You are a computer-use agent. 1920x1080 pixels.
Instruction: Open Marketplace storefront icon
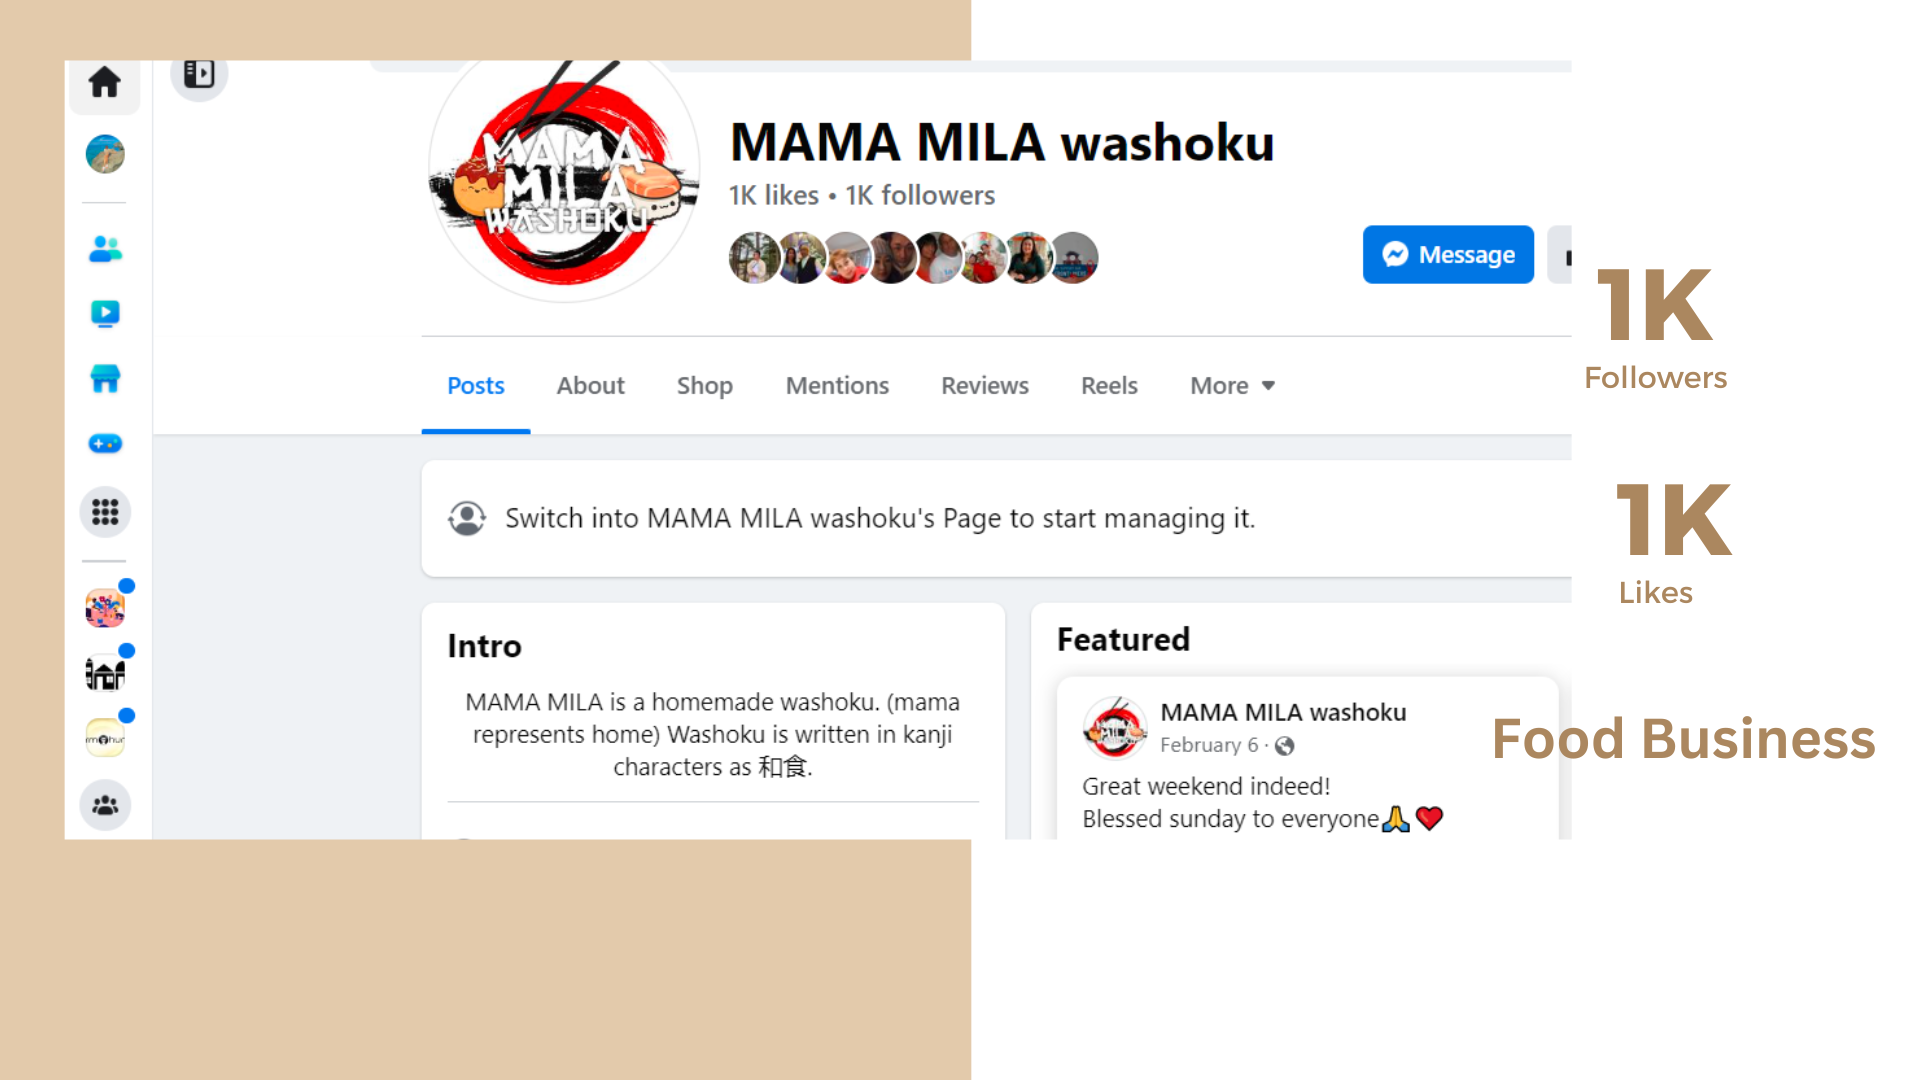click(105, 378)
